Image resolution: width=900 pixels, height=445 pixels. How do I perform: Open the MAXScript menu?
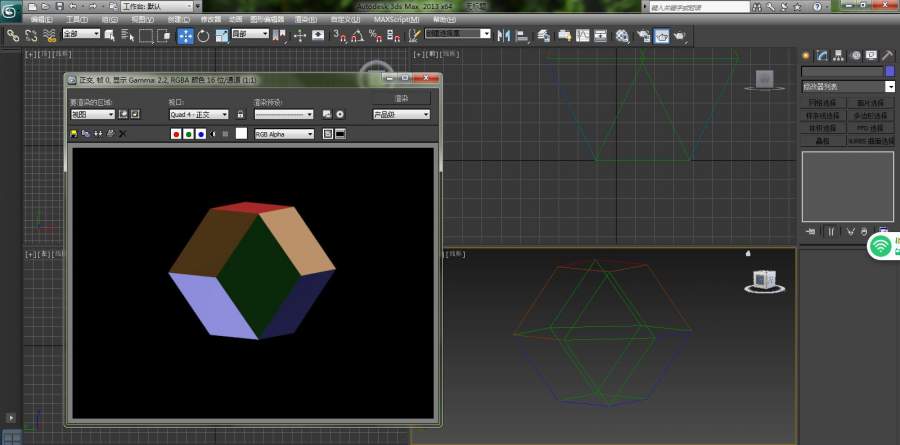(396, 19)
